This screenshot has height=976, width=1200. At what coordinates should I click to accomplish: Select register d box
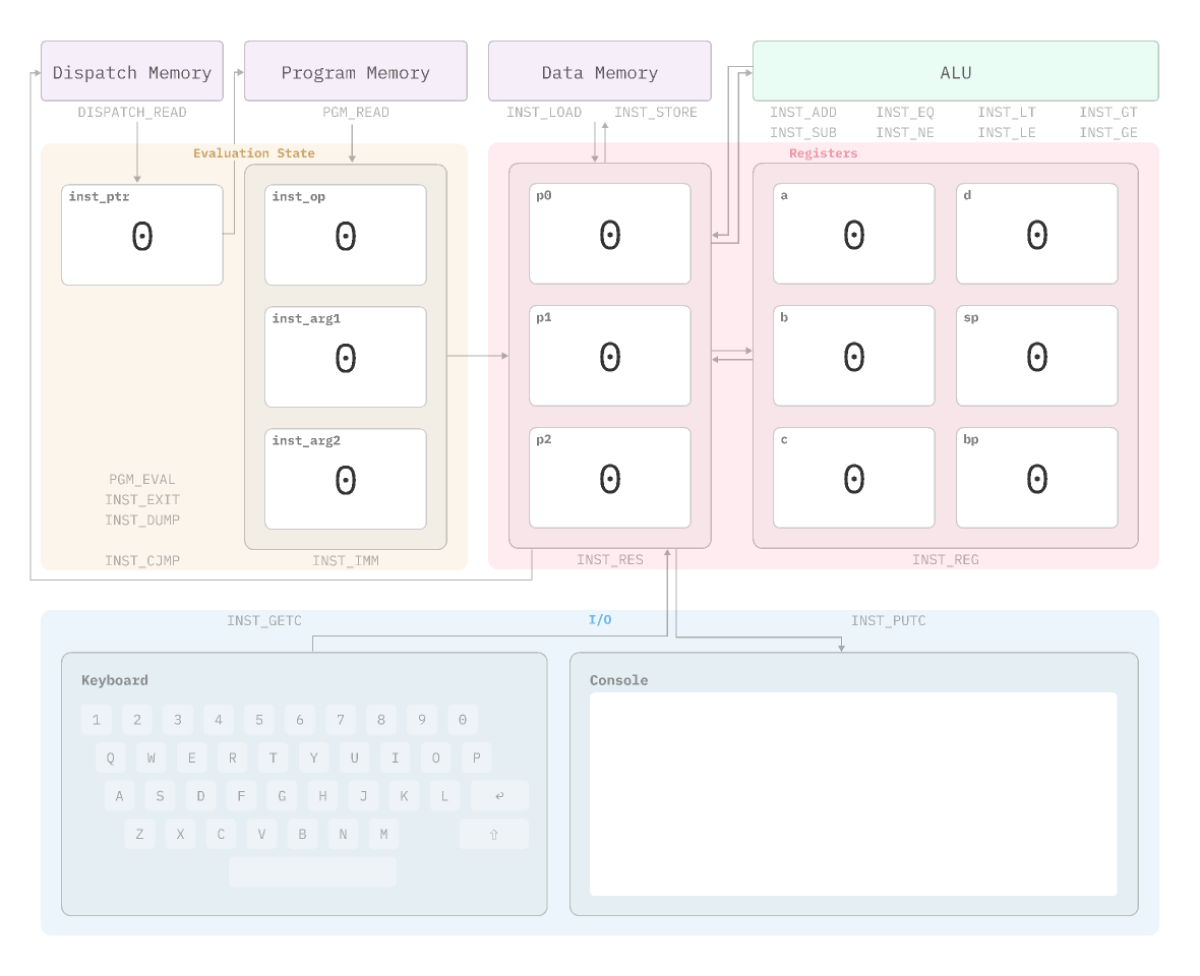[1037, 233]
